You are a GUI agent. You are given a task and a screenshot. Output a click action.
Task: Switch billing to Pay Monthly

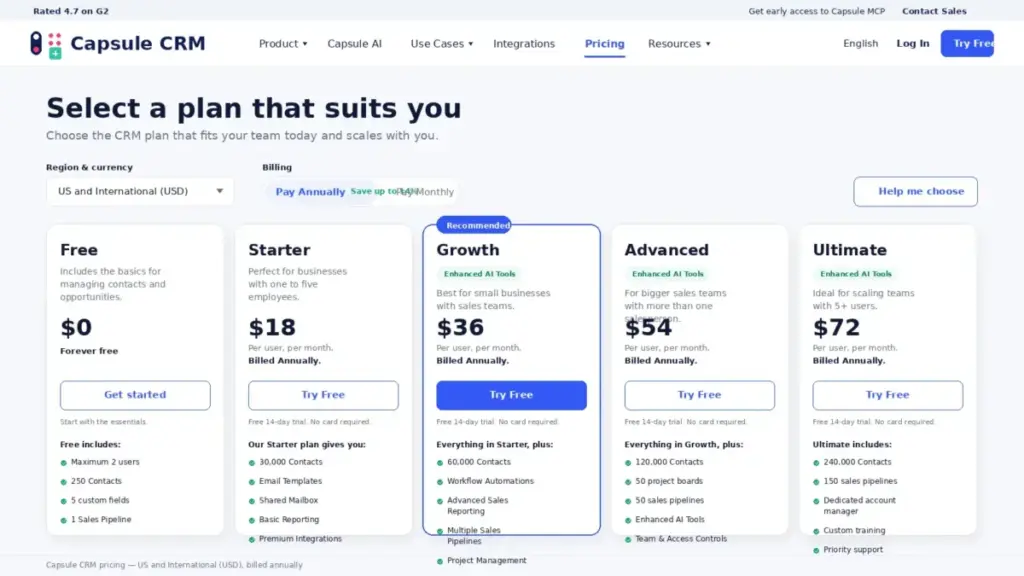tap(425, 191)
